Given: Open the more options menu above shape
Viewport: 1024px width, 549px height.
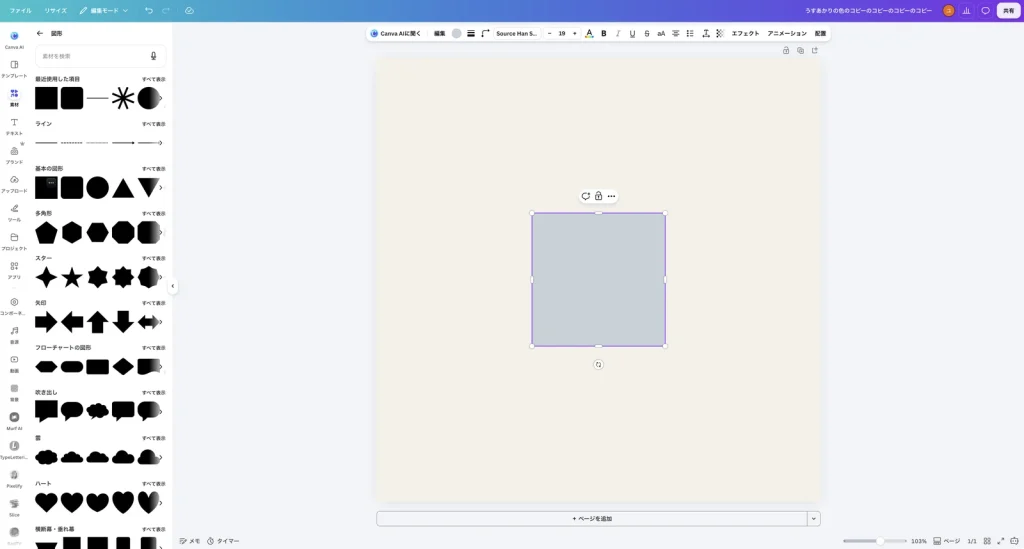Looking at the screenshot, I should 611,196.
